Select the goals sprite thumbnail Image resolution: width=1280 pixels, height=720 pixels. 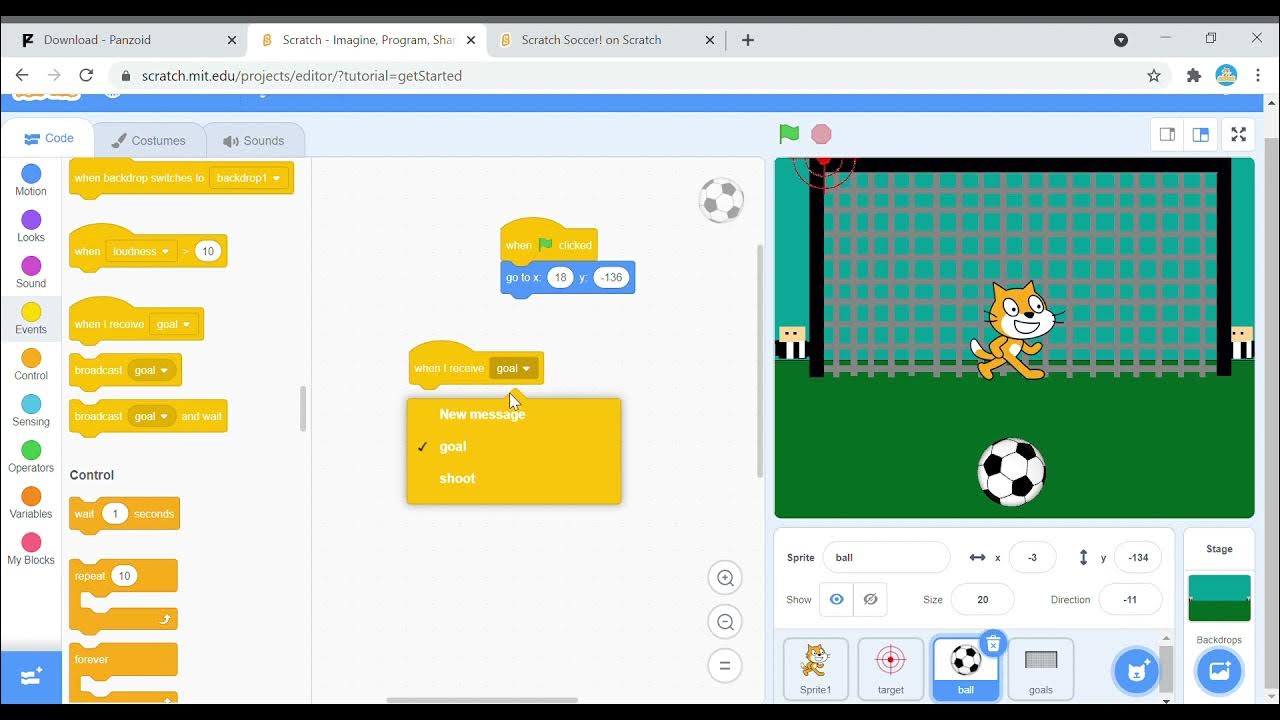(x=1041, y=669)
